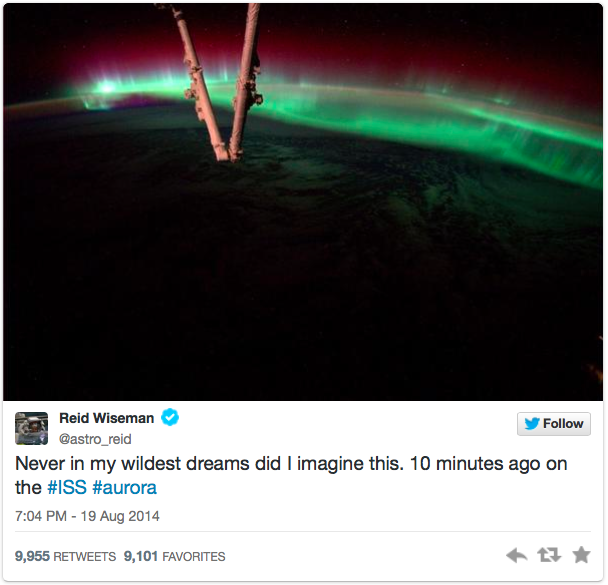This screenshot has width=608, height=585.
Task: Open the 7:04 PM timestamp permalink
Action: coord(41,516)
